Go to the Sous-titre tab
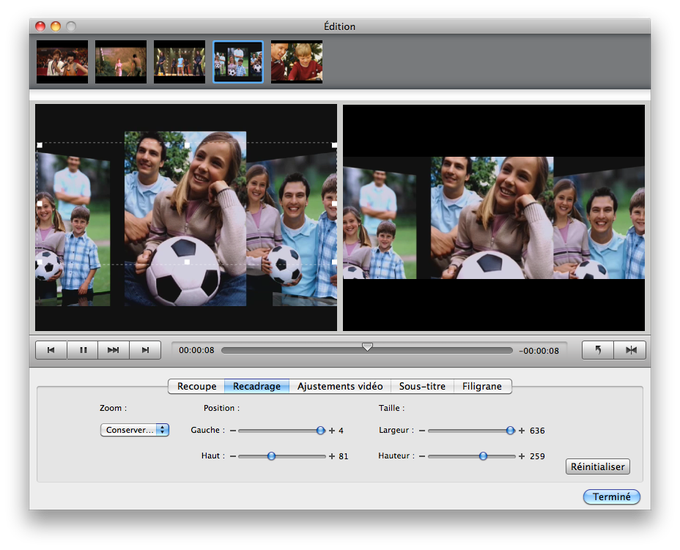680x550 pixels. 422,386
